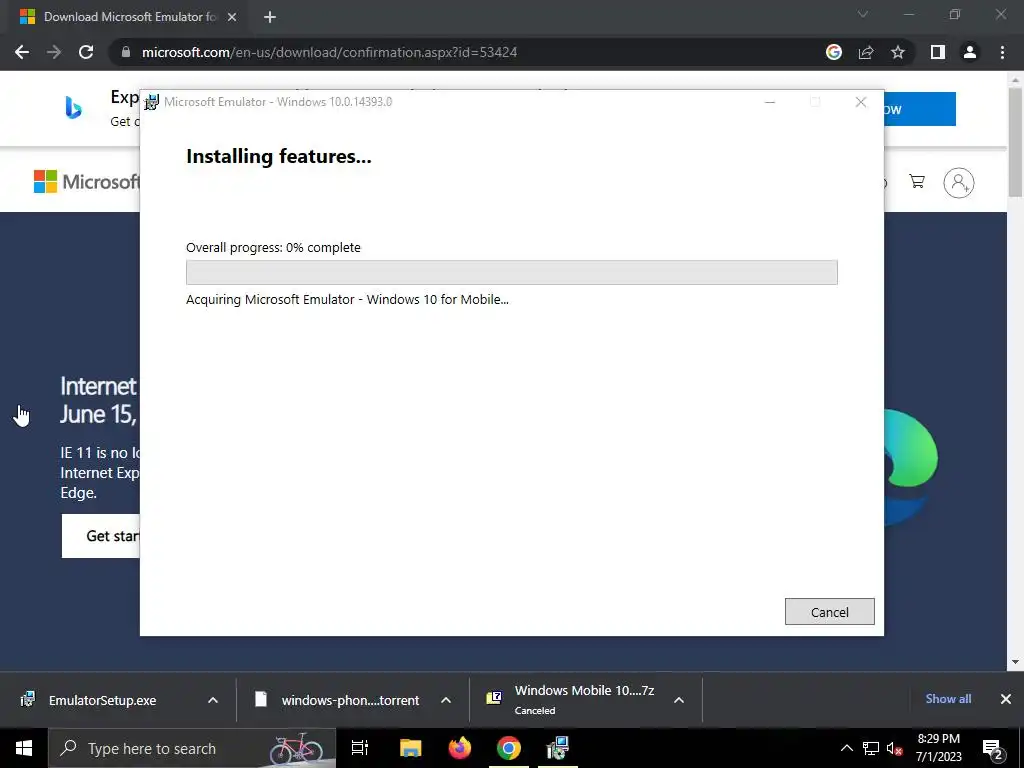Open File Explorer from taskbar

pyautogui.click(x=411, y=748)
